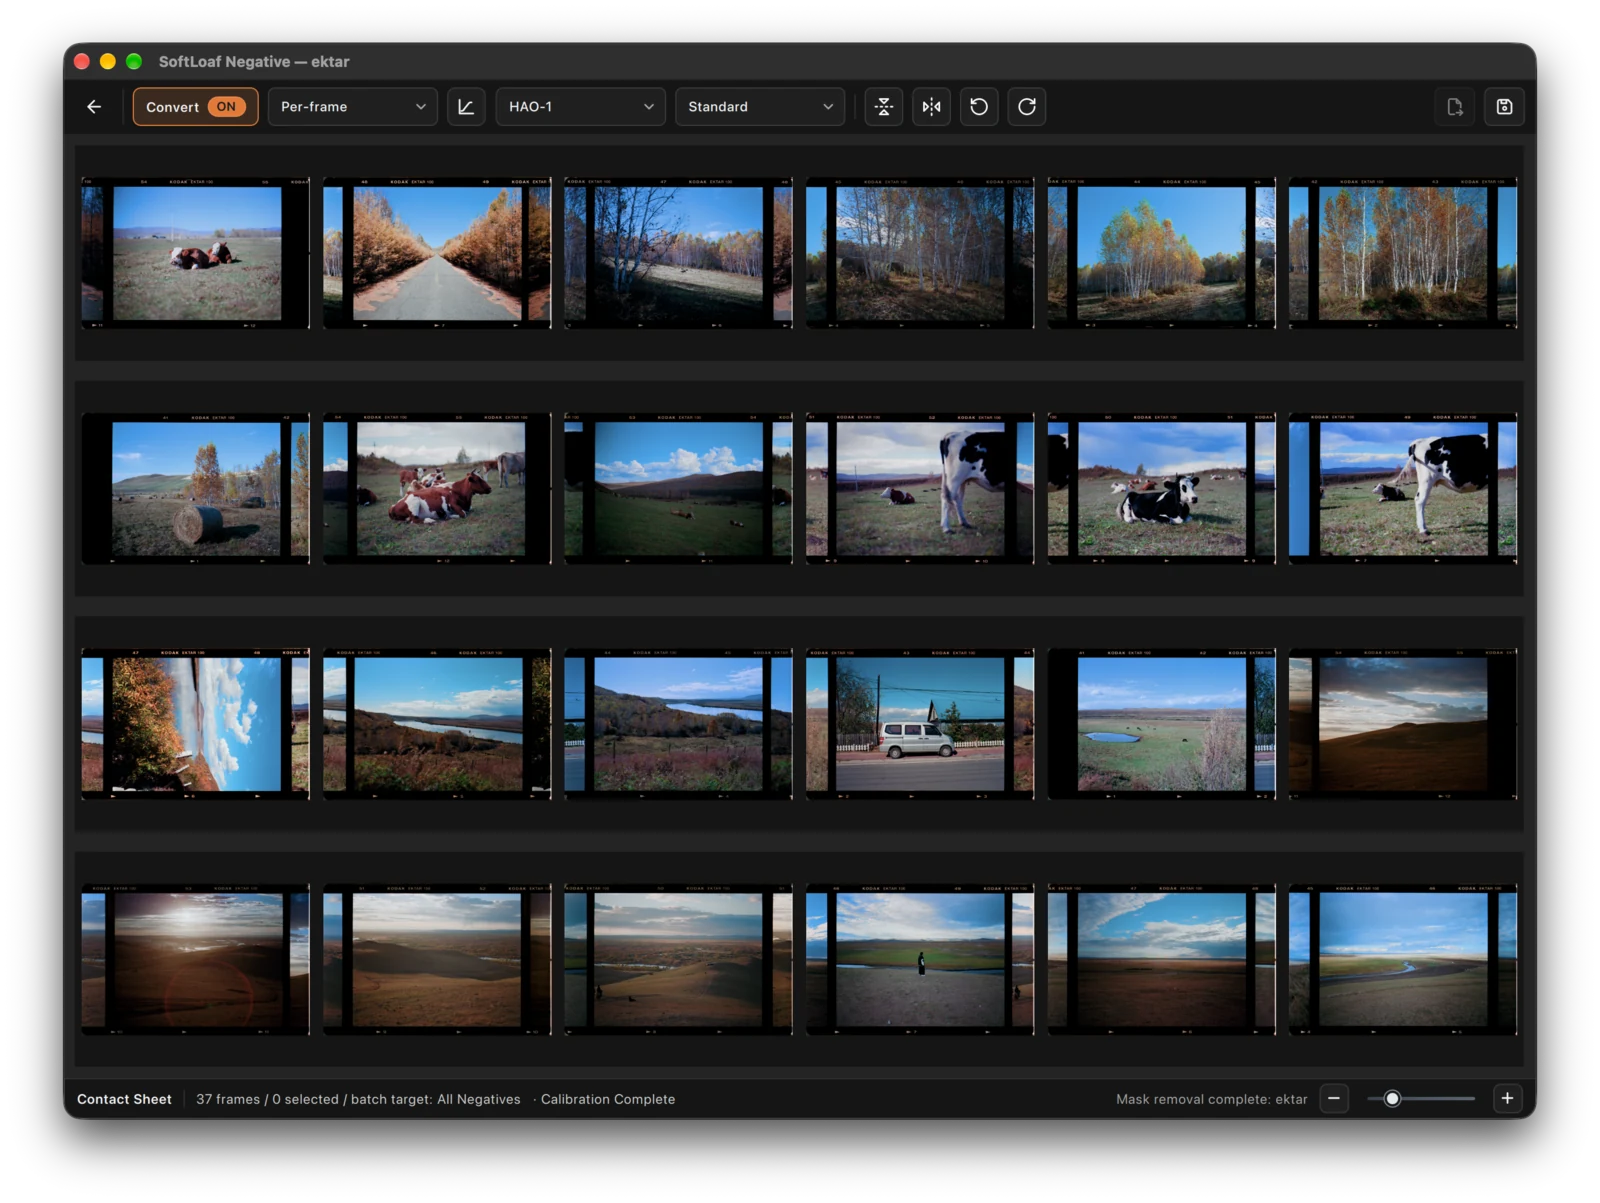Rotate clockwise icon
1600x1203 pixels.
(x=1027, y=107)
